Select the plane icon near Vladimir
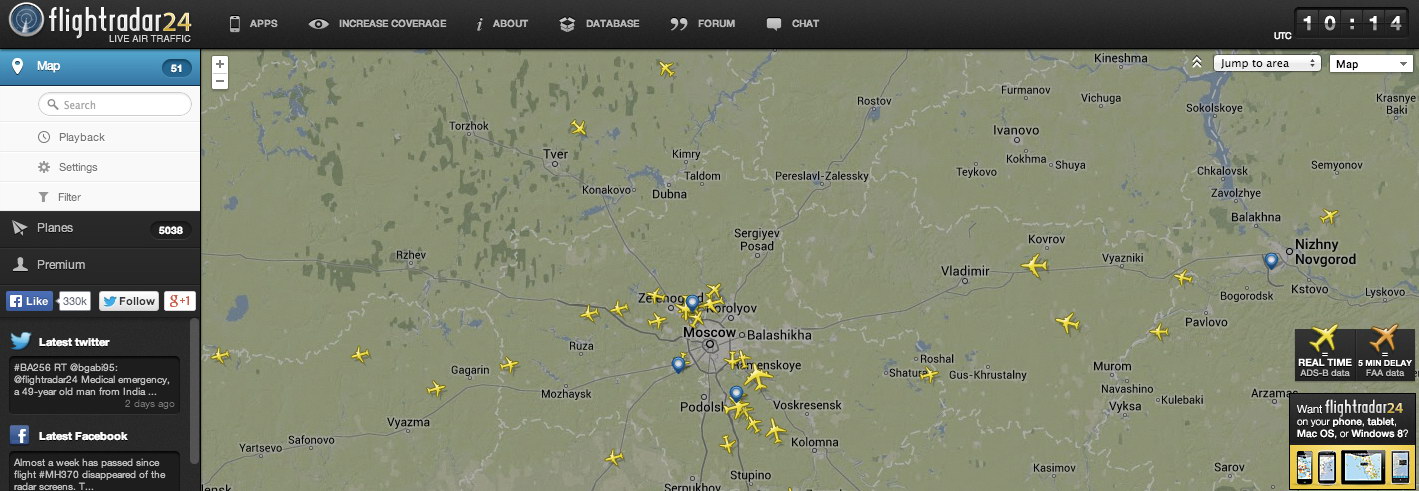The image size is (1419, 491). [x=1034, y=266]
